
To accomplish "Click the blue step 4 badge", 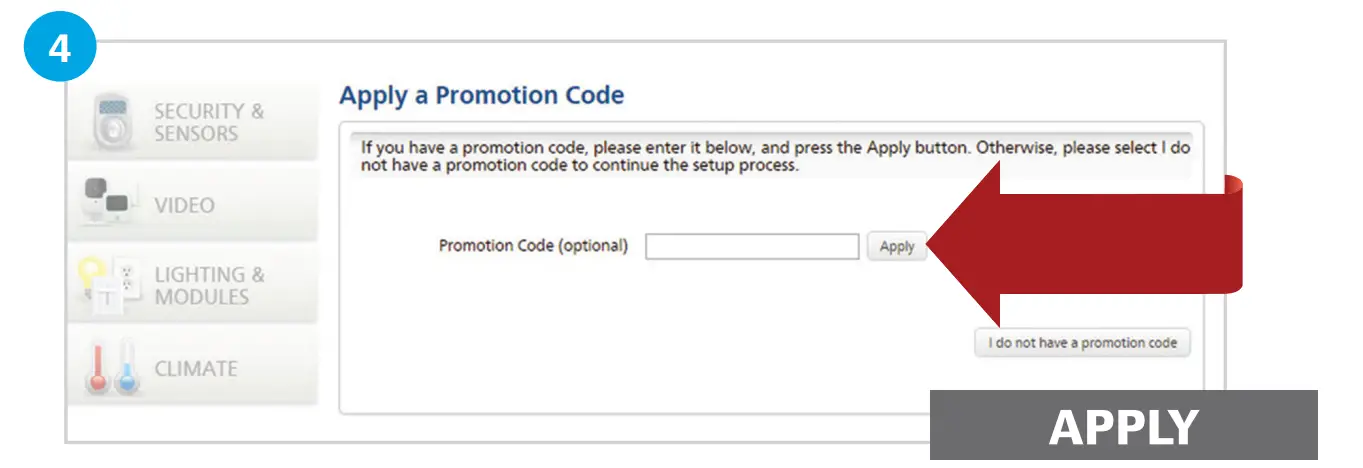I will (59, 47).
